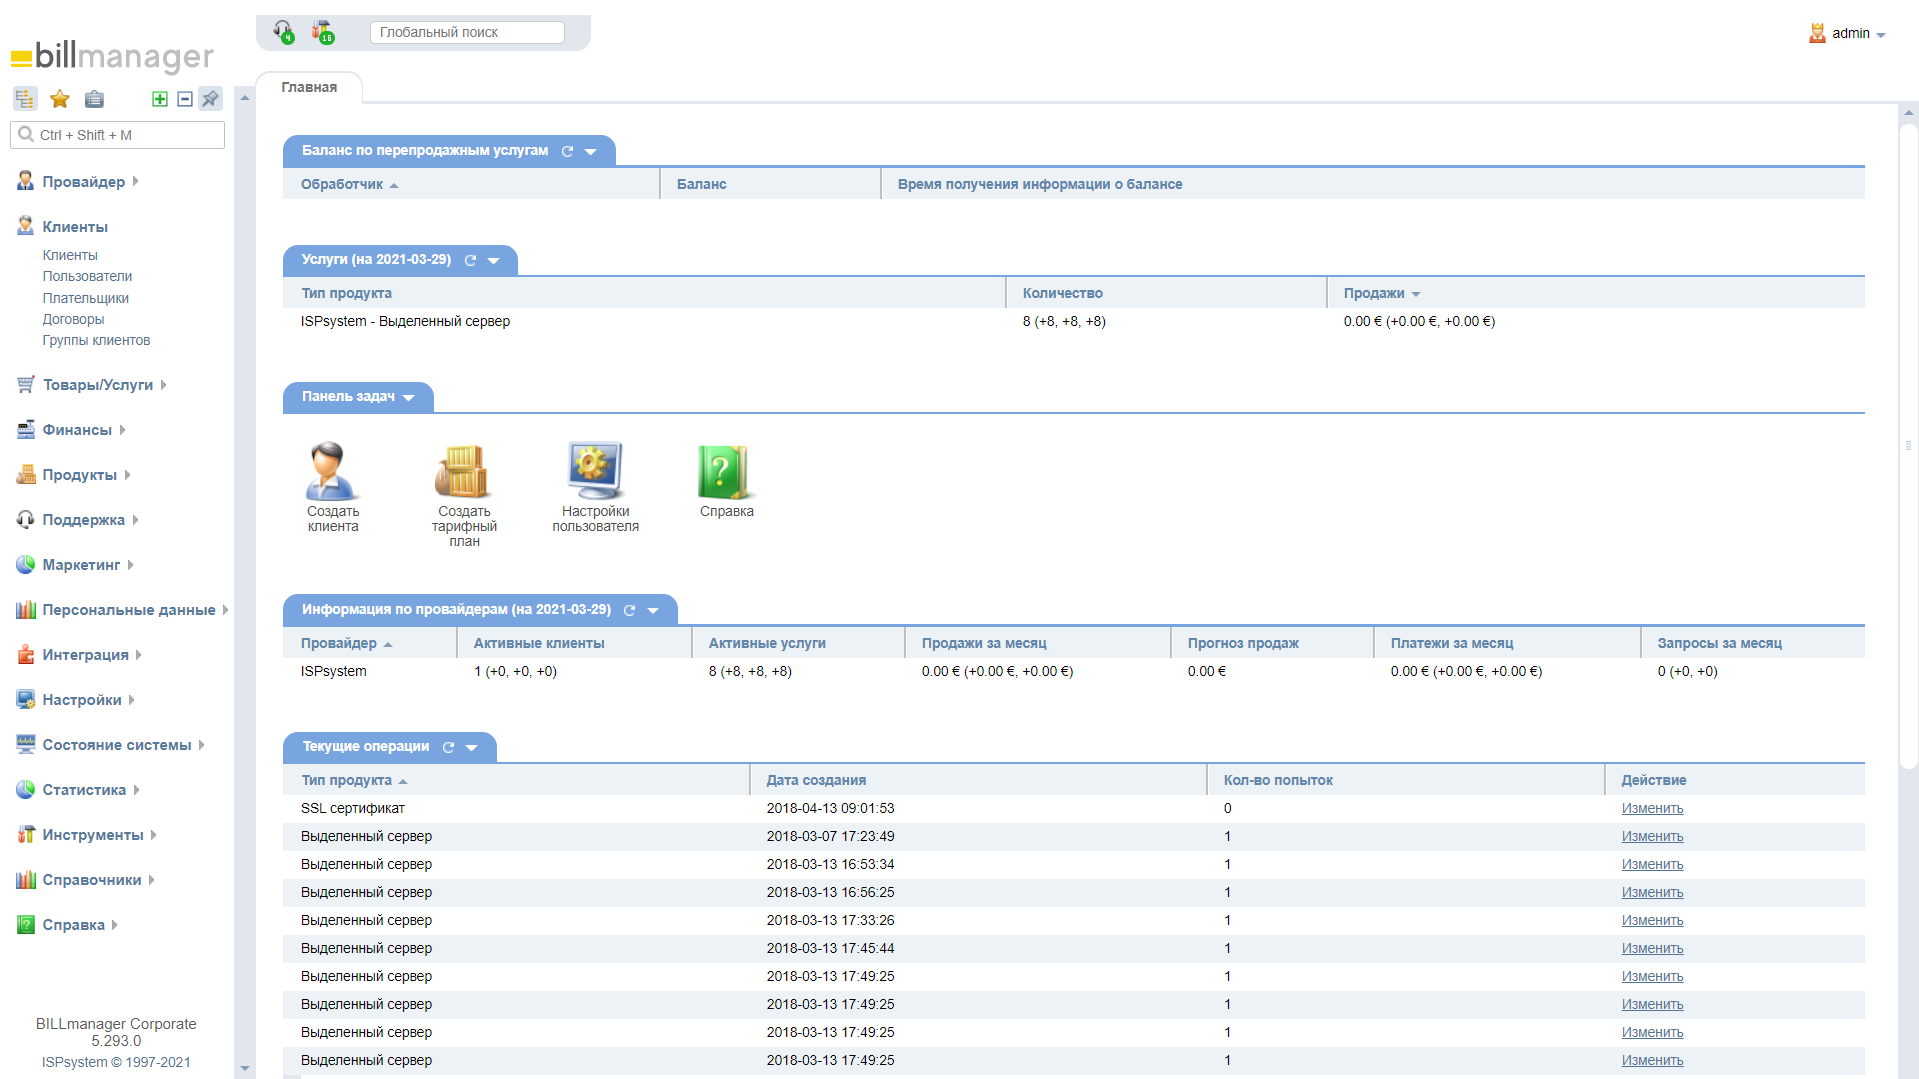Screen dimensions: 1919x1079
Task: Show favorites menu via the star icon
Action: click(x=60, y=99)
